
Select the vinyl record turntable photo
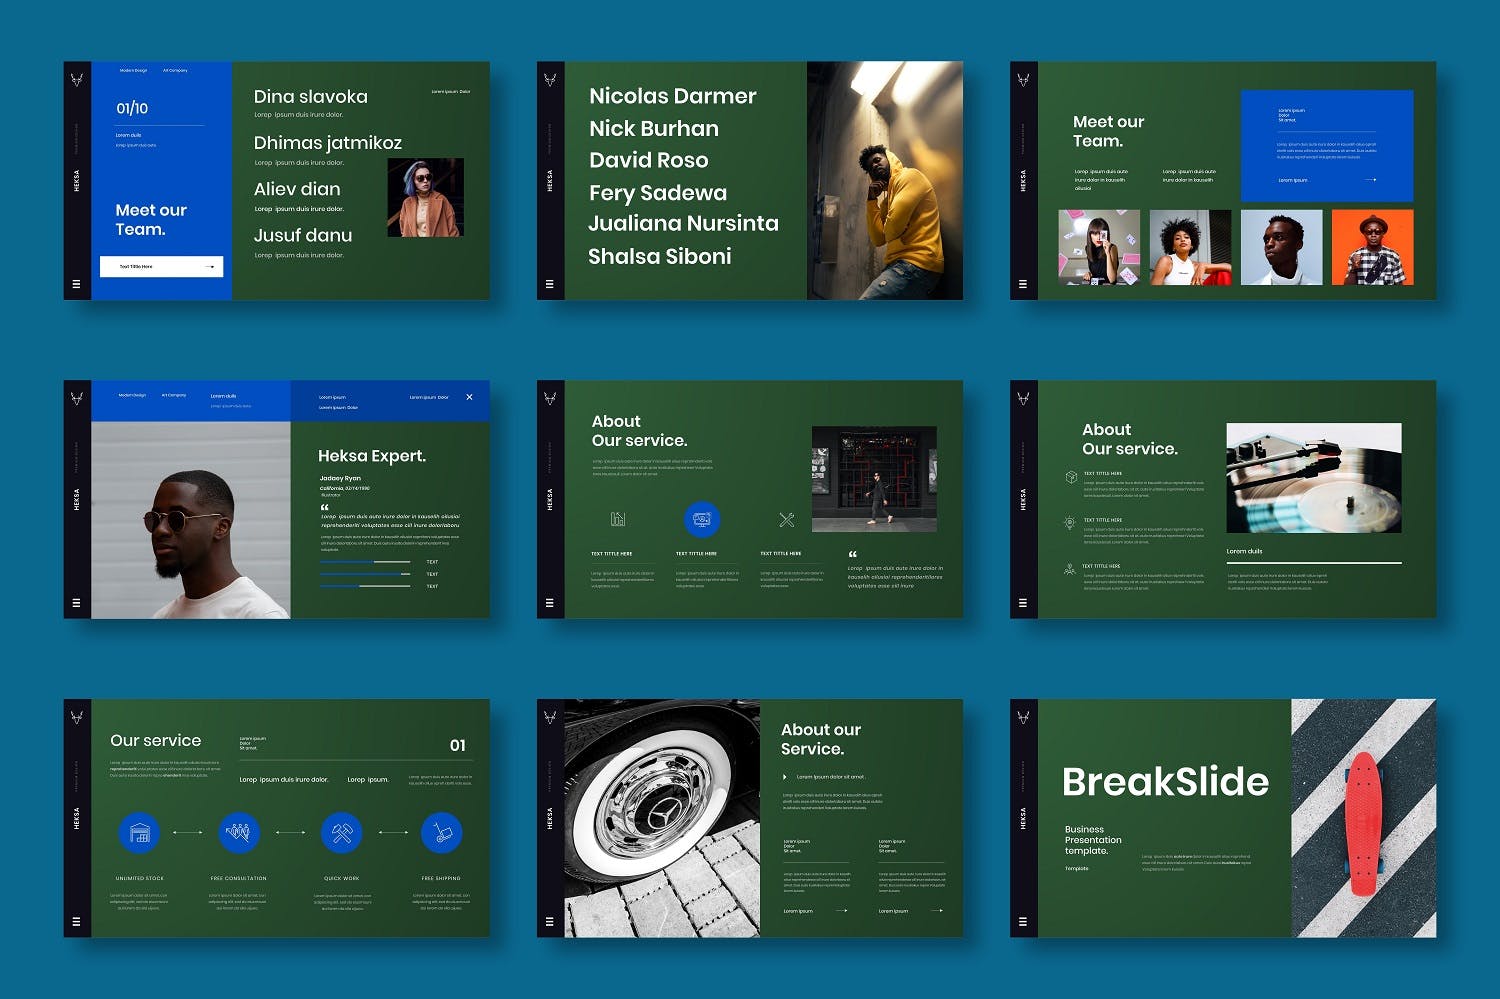tap(1313, 478)
